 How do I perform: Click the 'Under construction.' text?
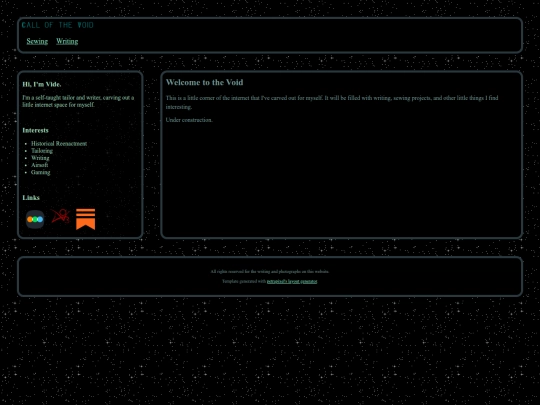coord(189,120)
